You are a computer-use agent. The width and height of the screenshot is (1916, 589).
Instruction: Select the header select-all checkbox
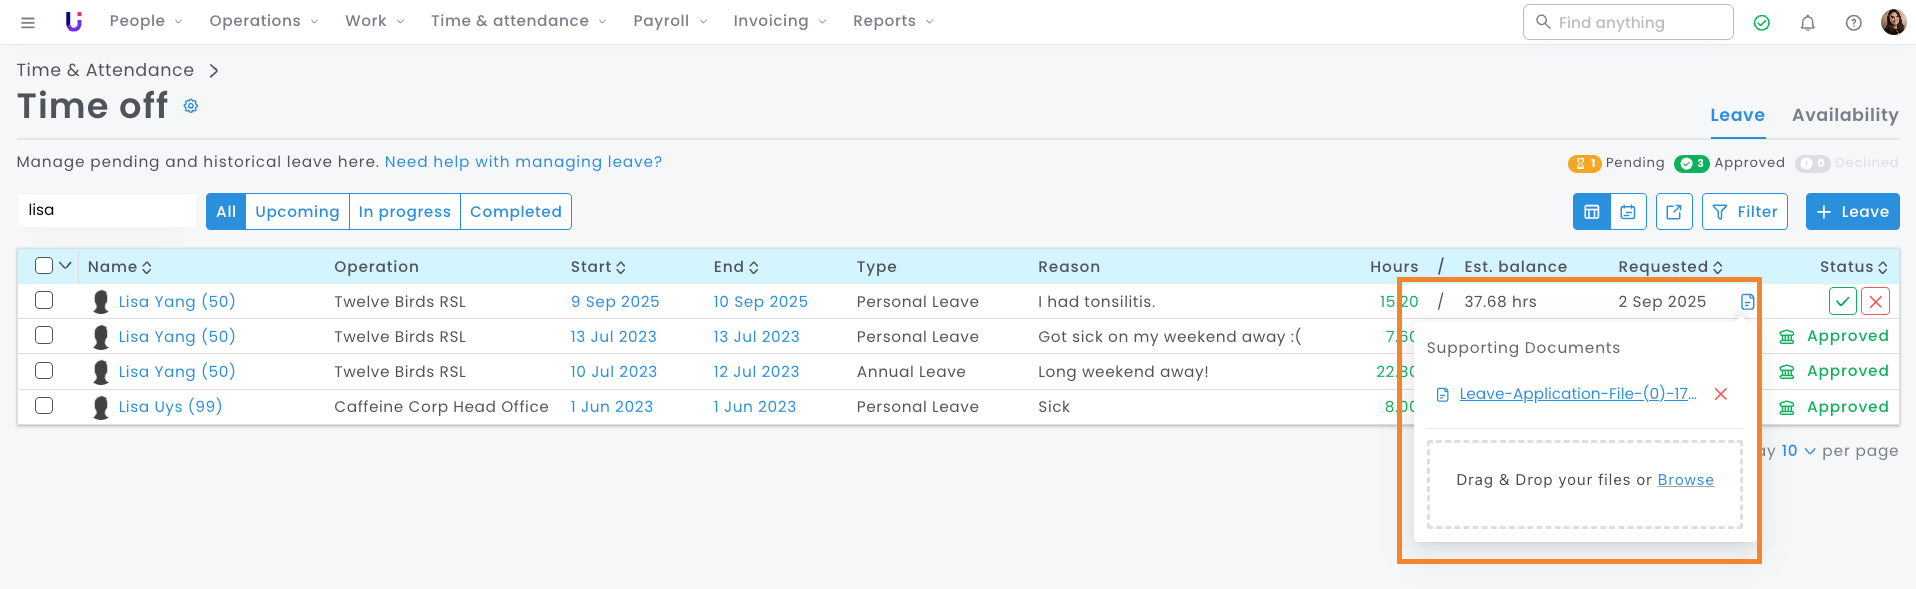pos(44,266)
